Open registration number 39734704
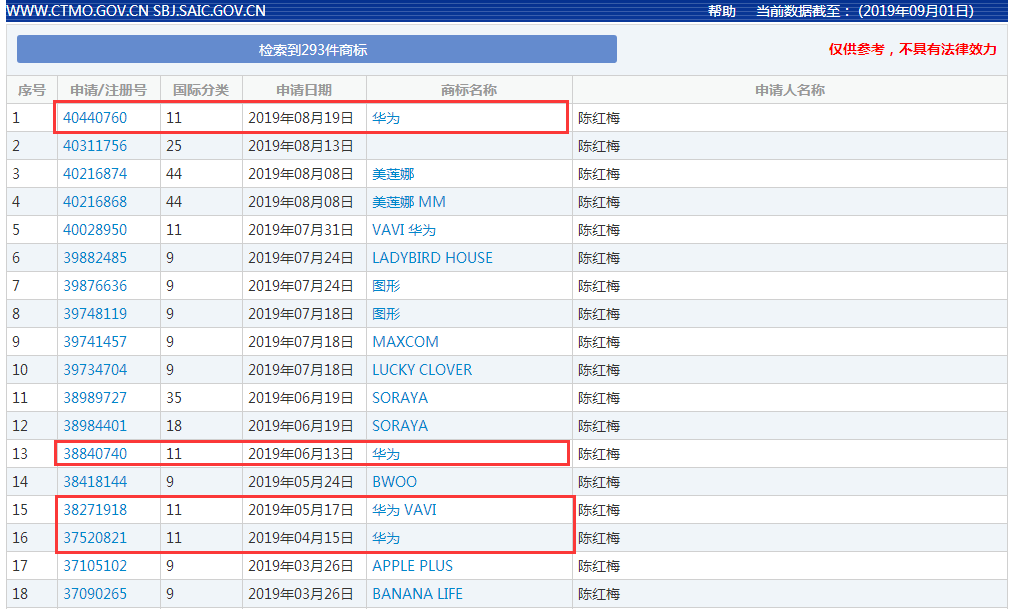Image resolution: width=1011 pixels, height=609 pixels. [x=95, y=370]
